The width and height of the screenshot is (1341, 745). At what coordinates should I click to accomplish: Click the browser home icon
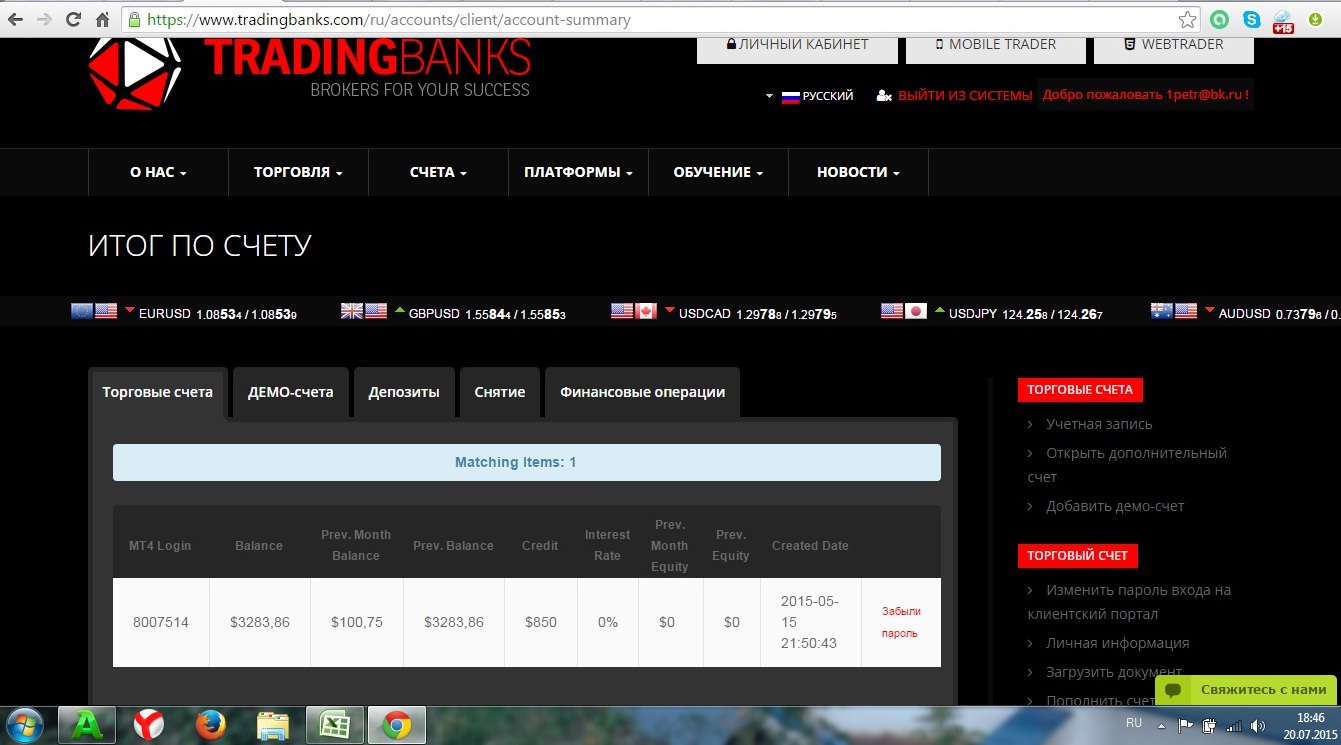tap(102, 19)
